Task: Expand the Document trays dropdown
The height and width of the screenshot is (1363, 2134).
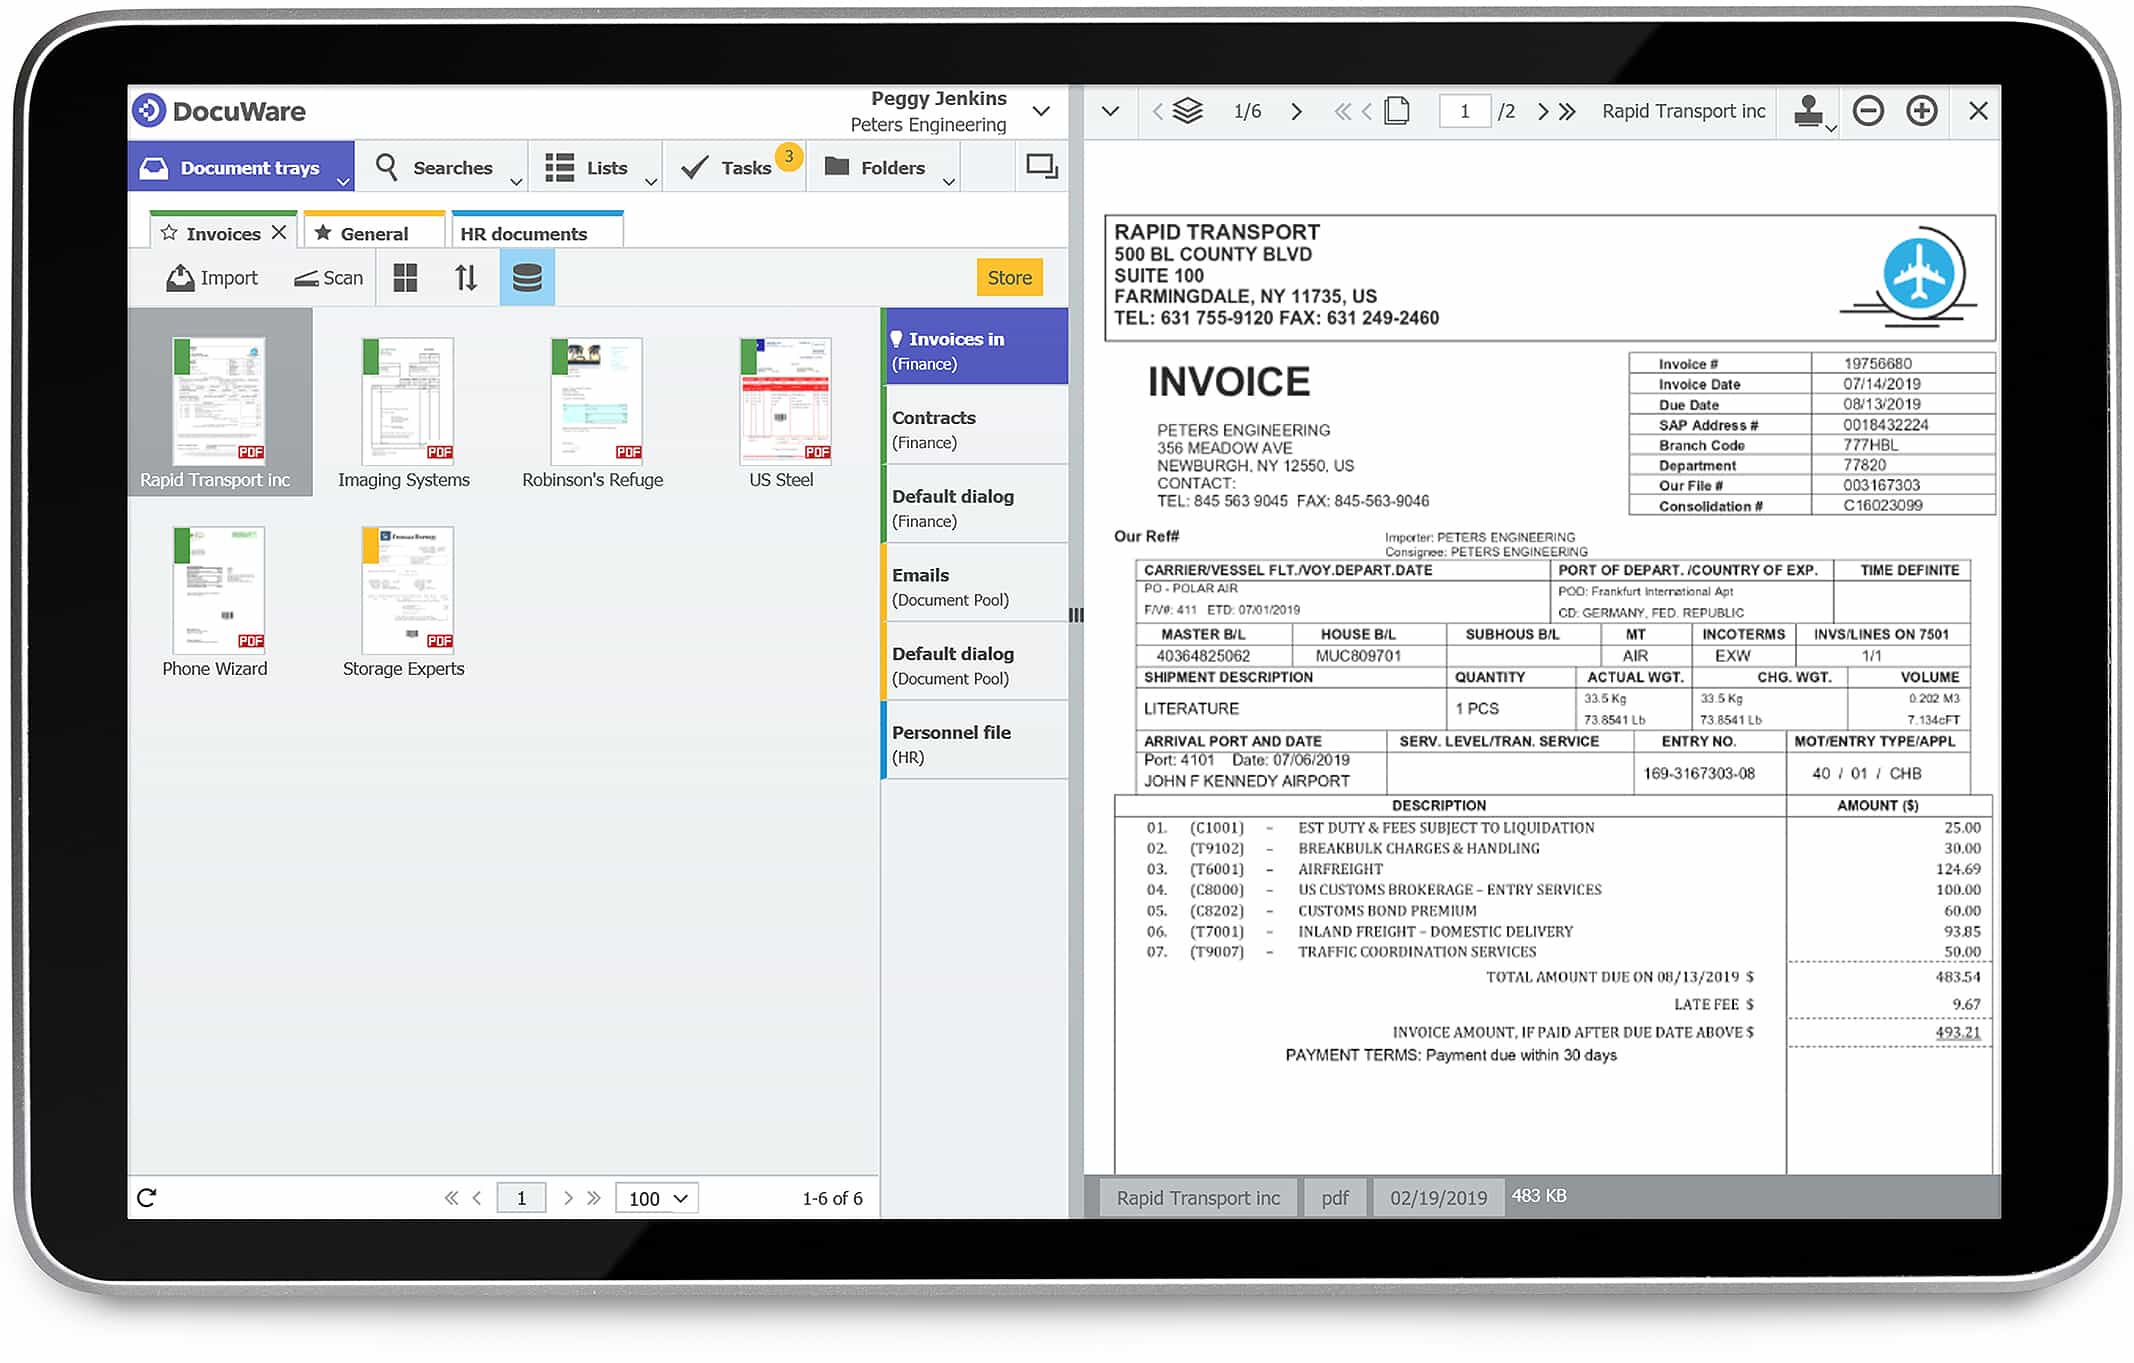Action: [x=345, y=180]
